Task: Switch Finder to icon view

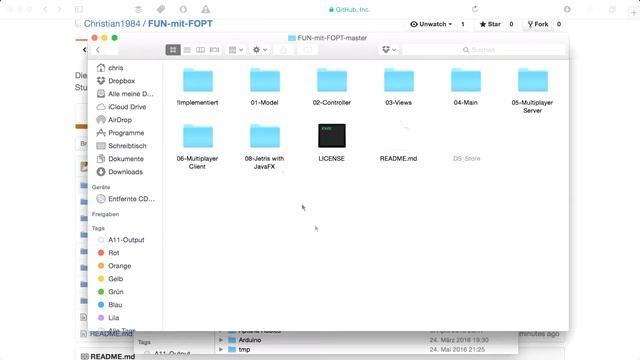Action: coord(173,50)
